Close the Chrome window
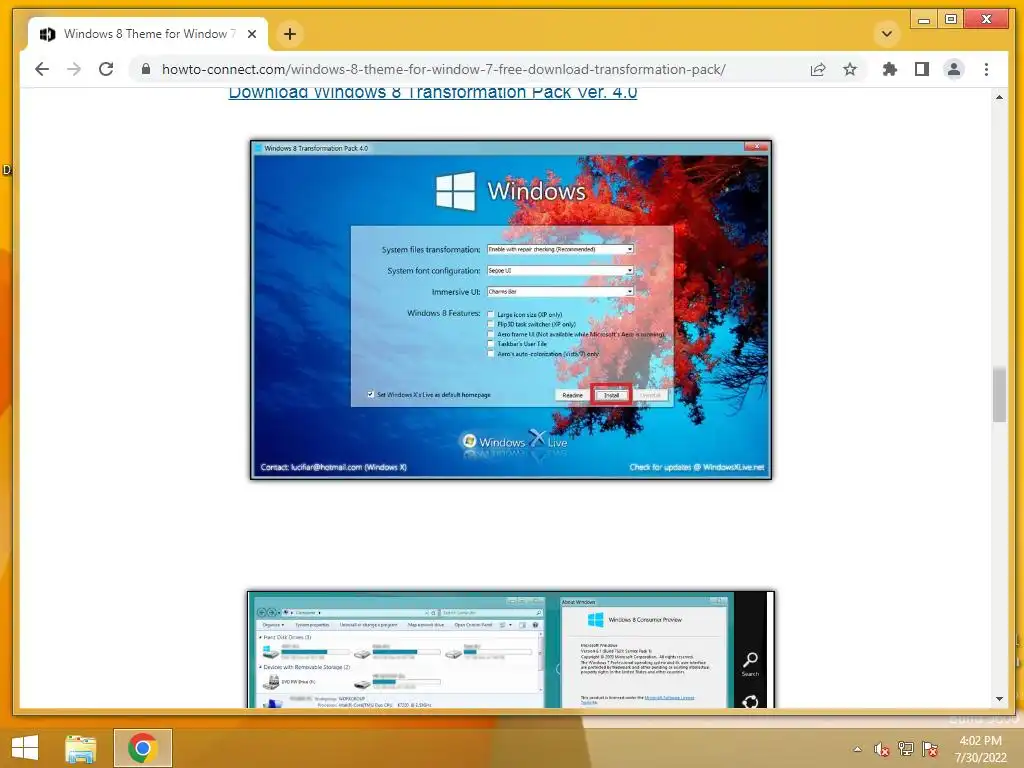Image resolution: width=1024 pixels, height=768 pixels. point(987,20)
